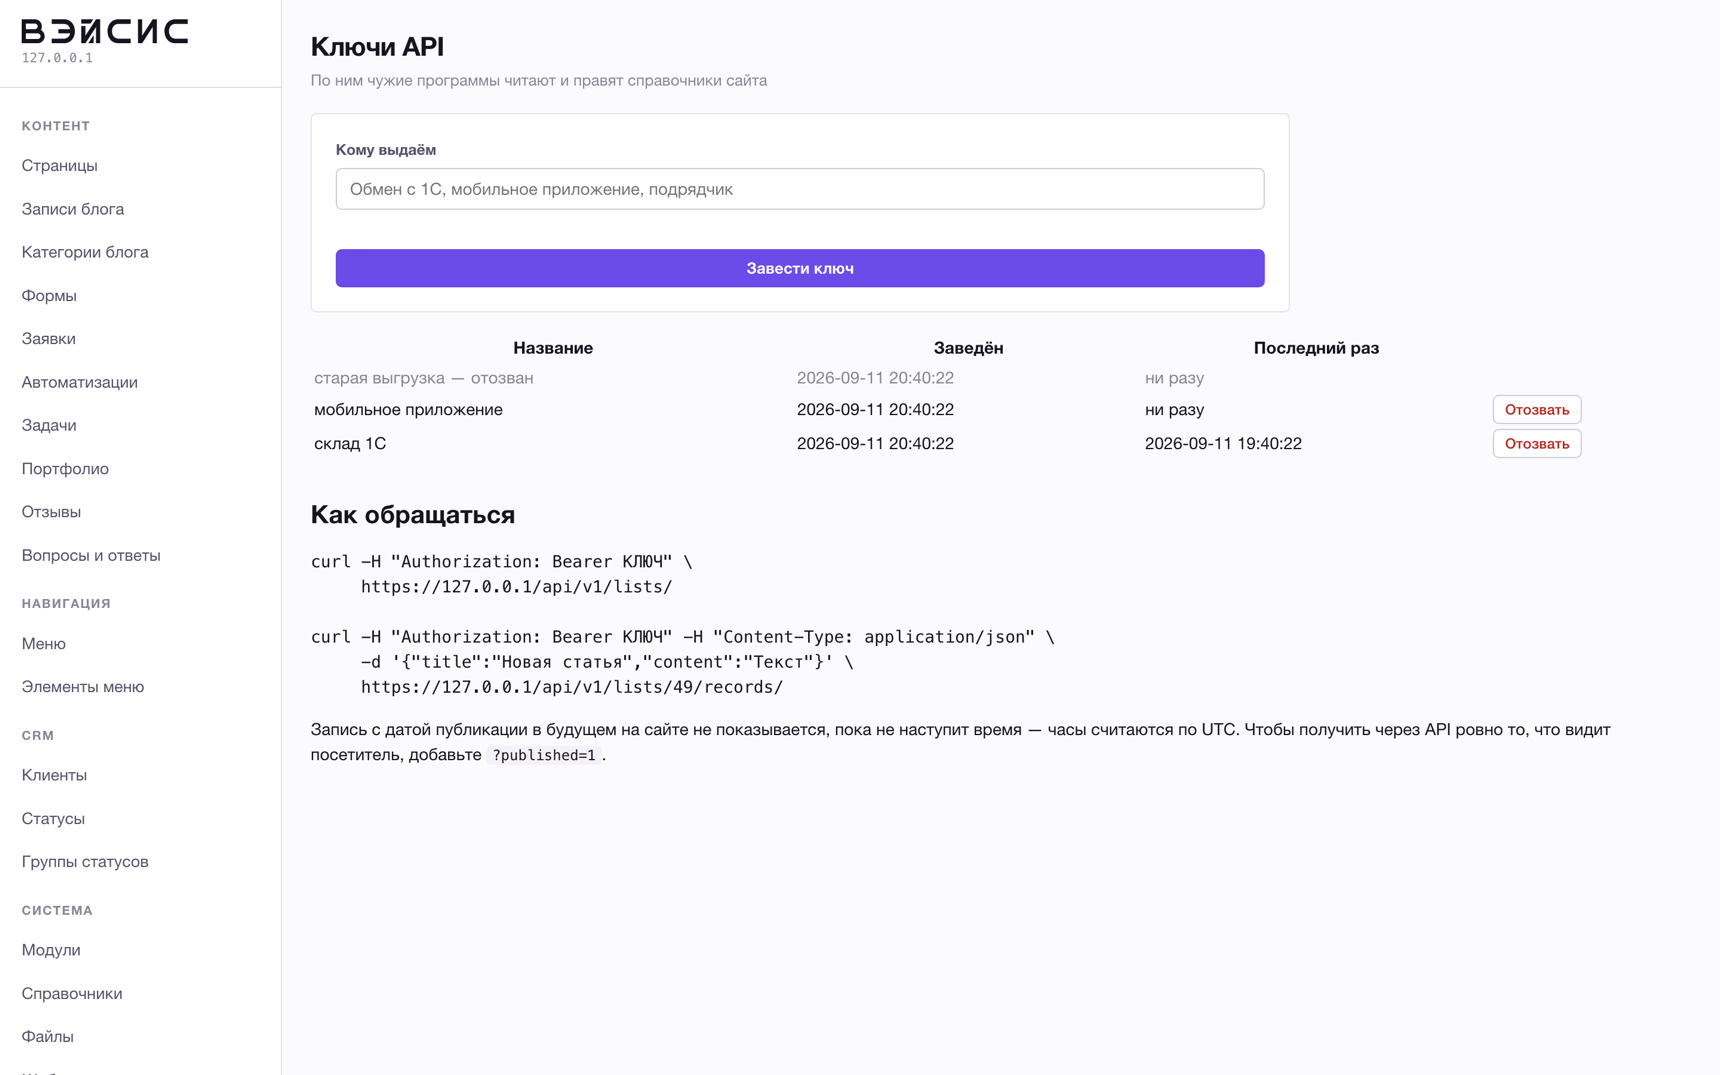The width and height of the screenshot is (1720, 1075).
Task: Click the ?published=1 code snippet
Action: 544,755
